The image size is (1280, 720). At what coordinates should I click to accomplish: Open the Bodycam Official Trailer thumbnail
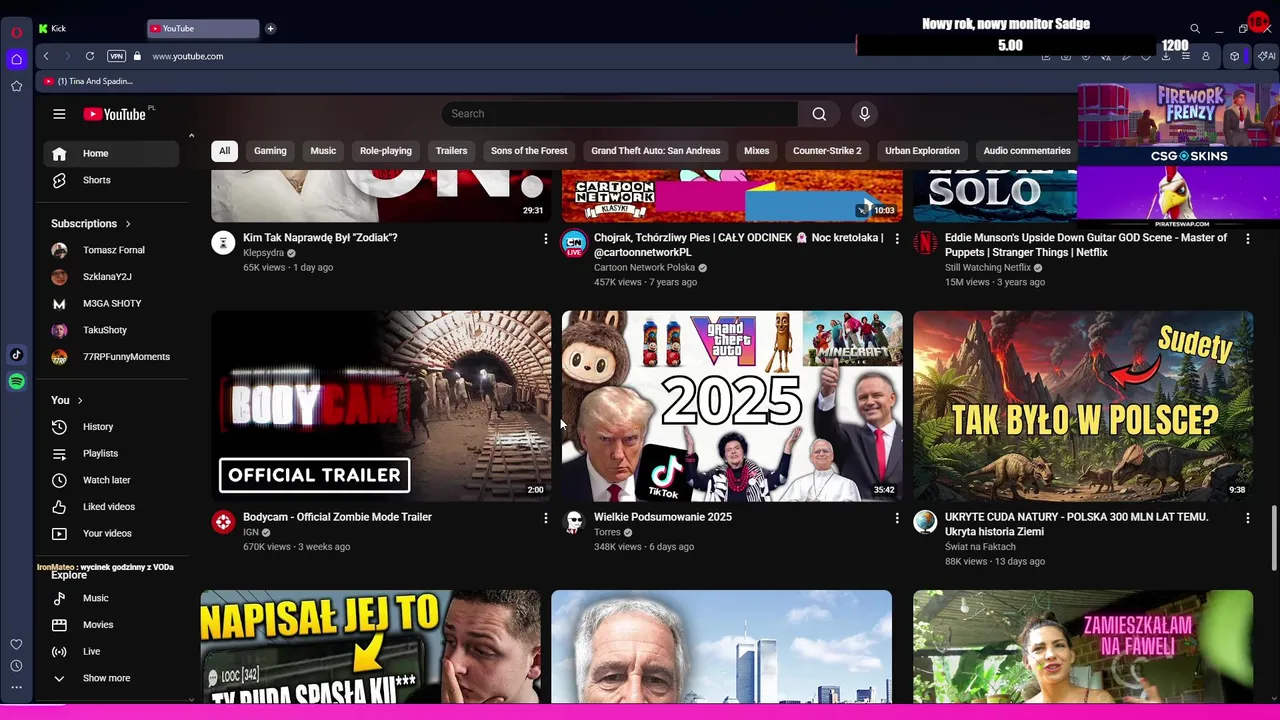tap(381, 406)
